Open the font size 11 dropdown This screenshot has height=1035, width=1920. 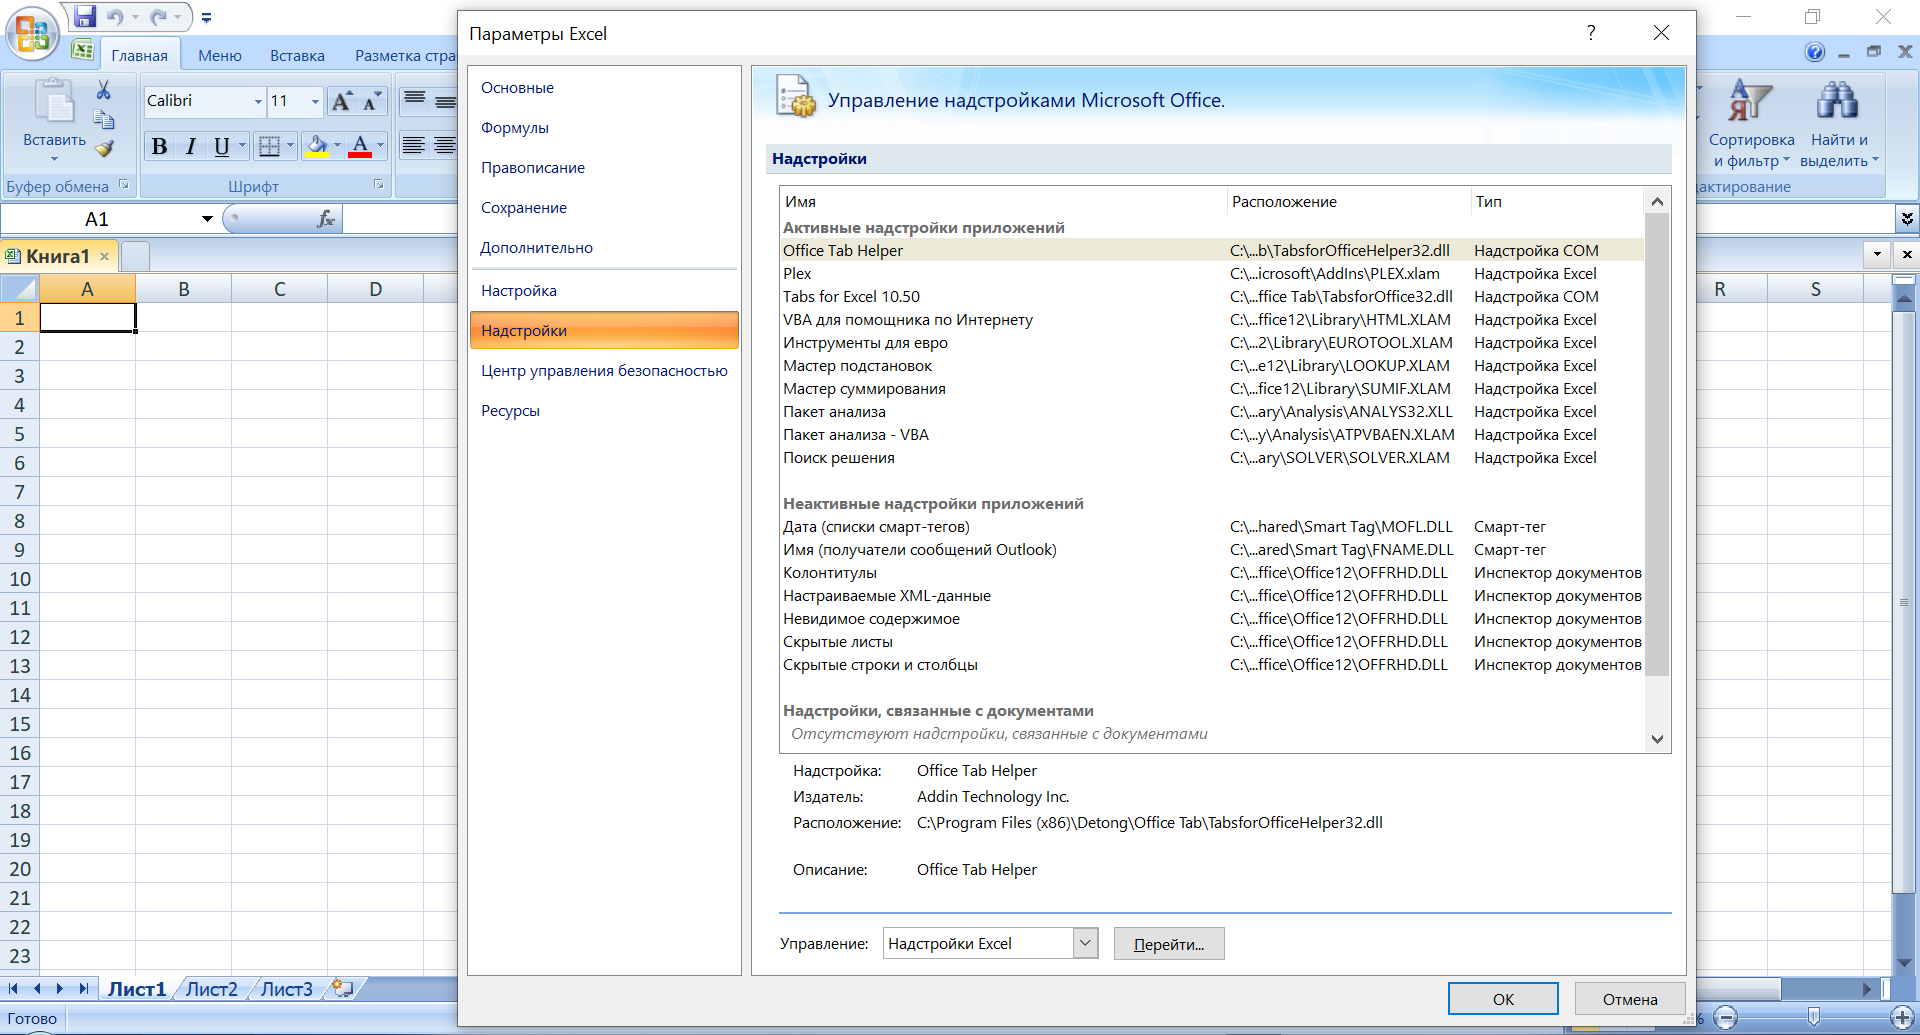click(315, 101)
